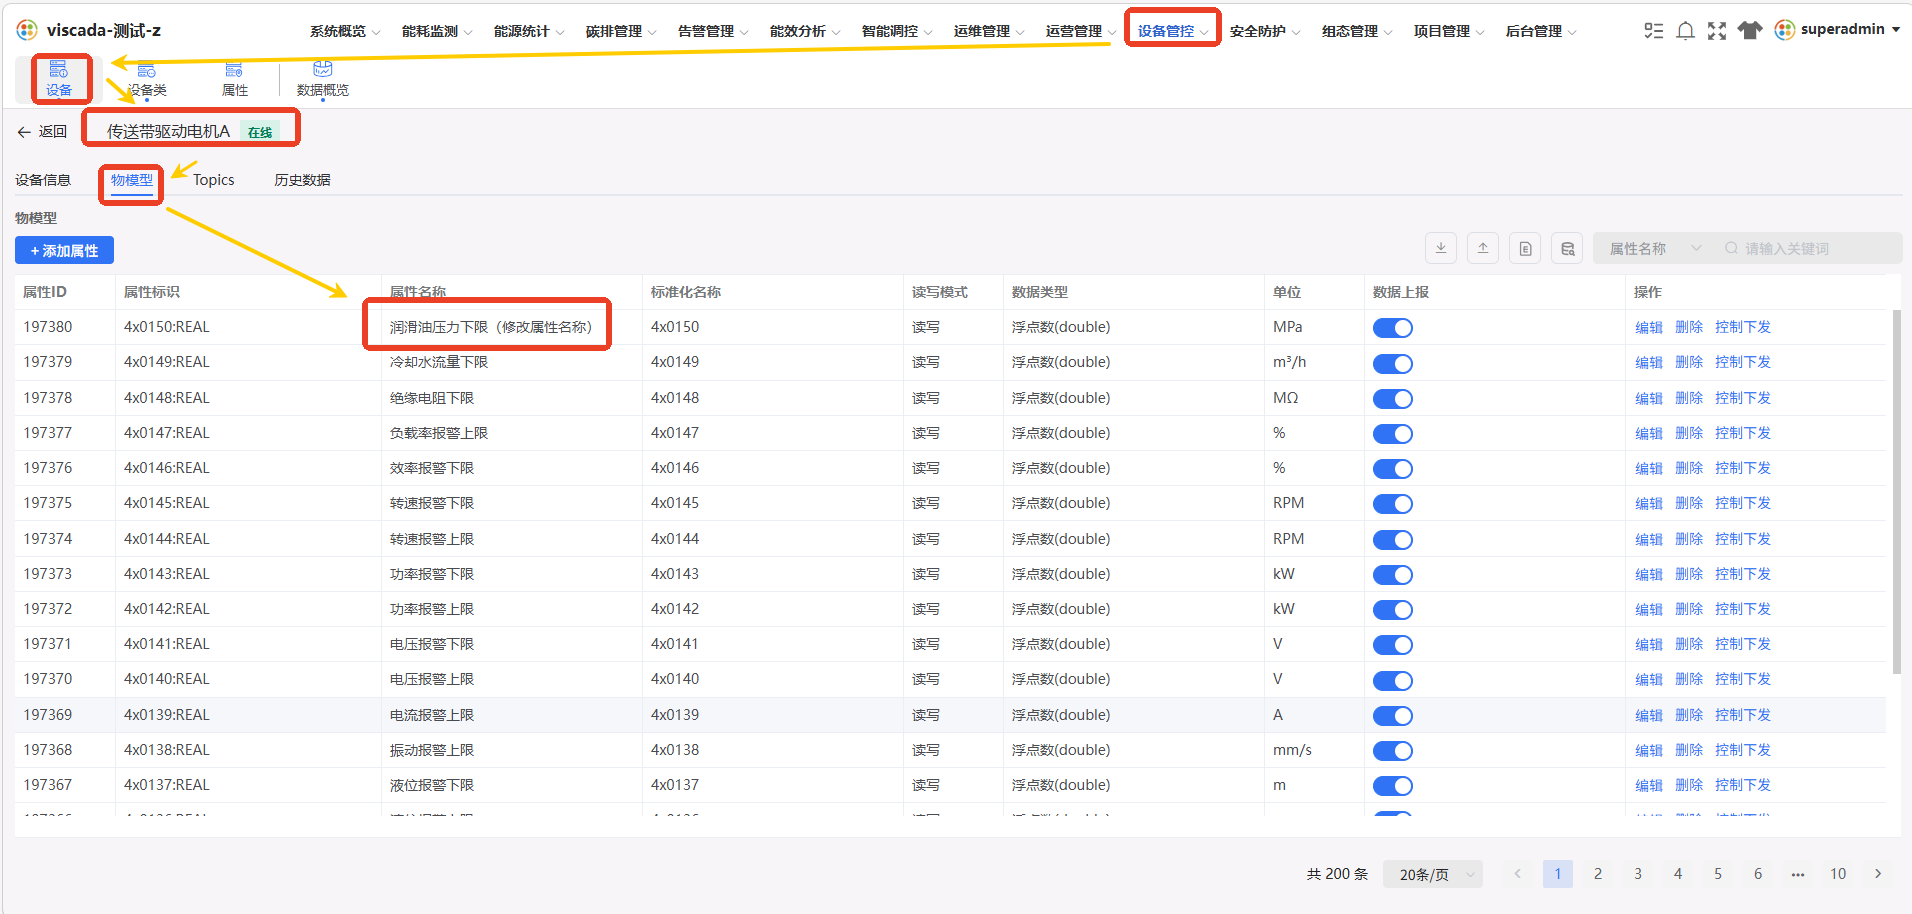The width and height of the screenshot is (1912, 914).
Task: Go to next page arrow
Action: (x=1878, y=874)
